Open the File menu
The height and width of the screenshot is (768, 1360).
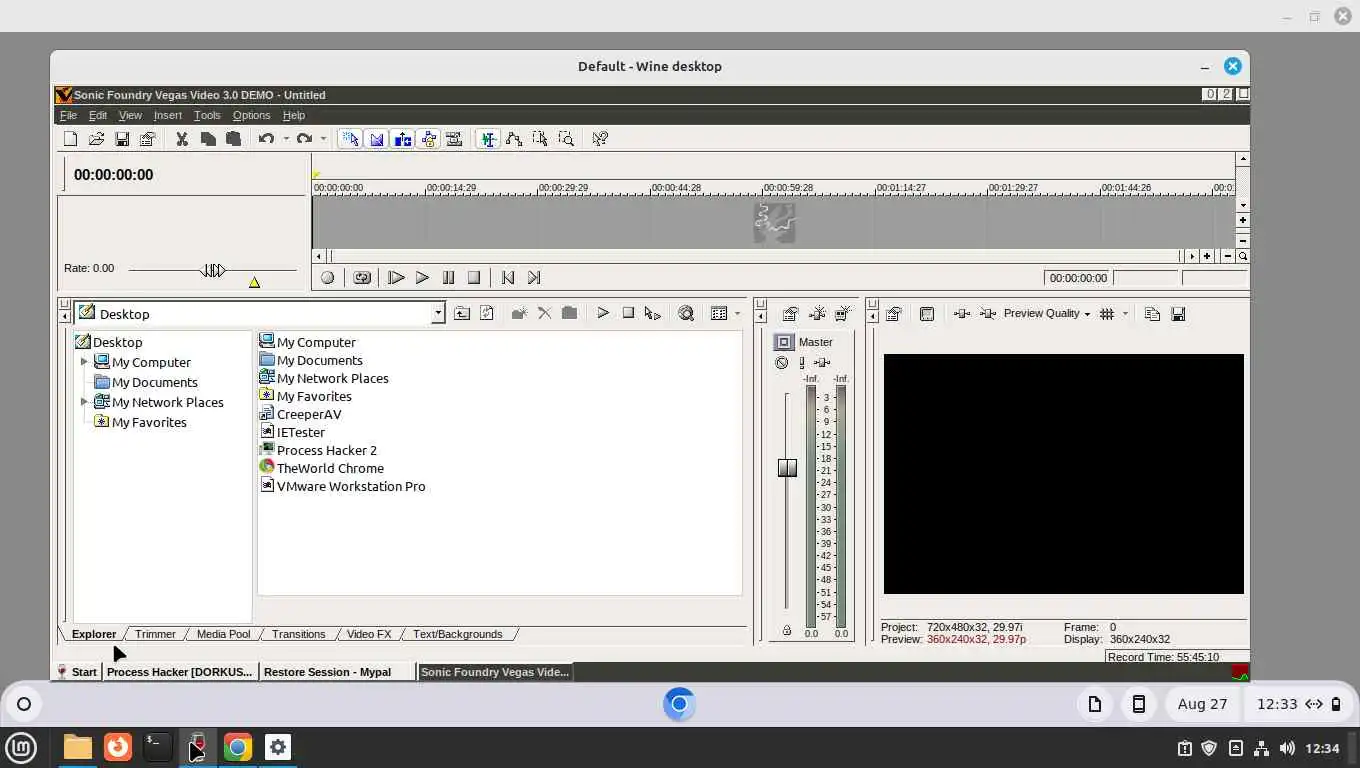point(68,115)
